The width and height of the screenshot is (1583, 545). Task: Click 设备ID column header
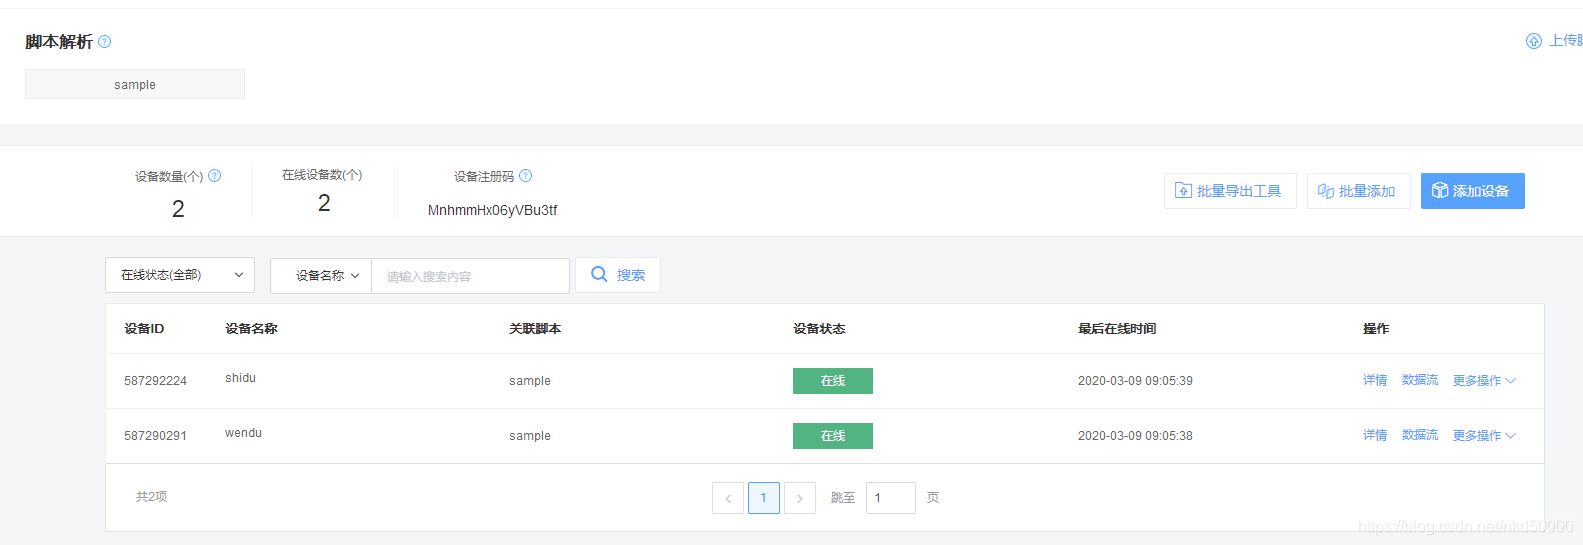(x=144, y=329)
